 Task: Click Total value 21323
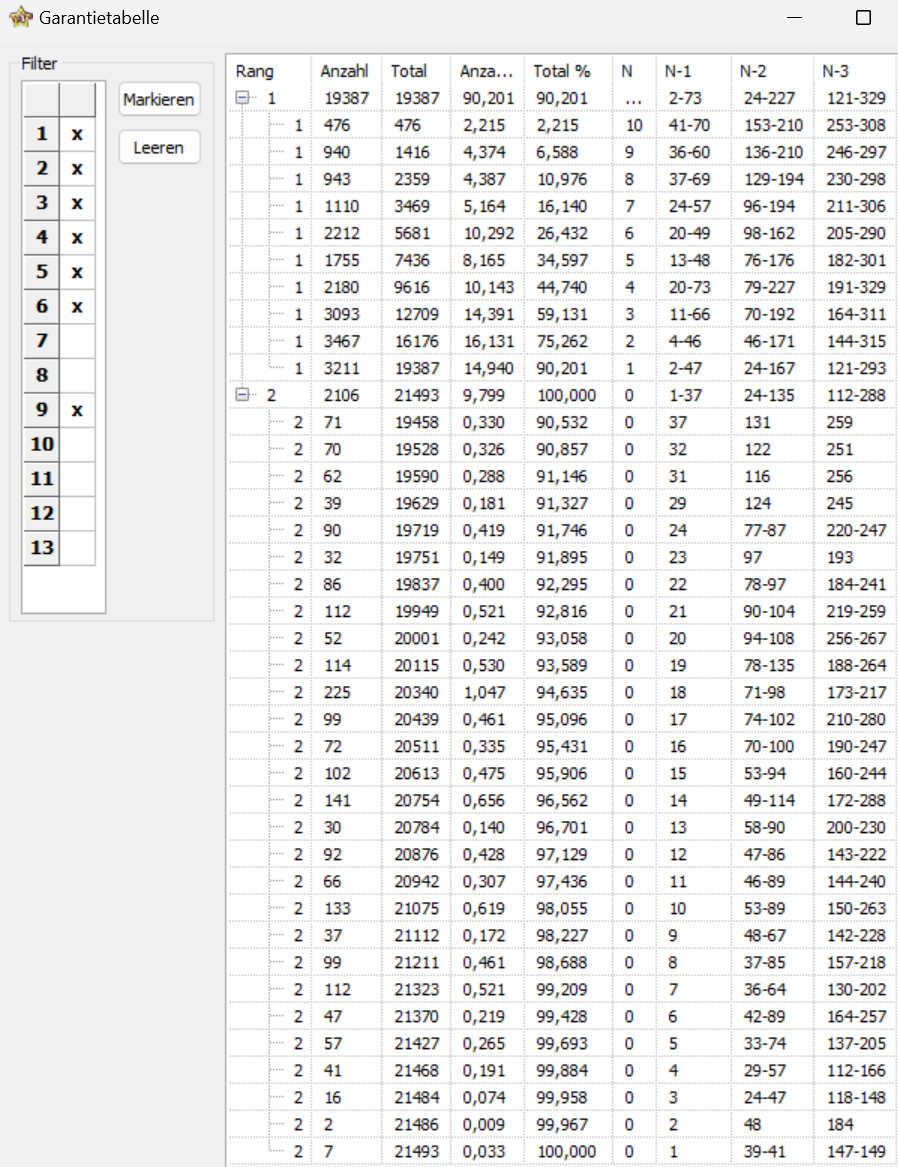click(x=417, y=990)
